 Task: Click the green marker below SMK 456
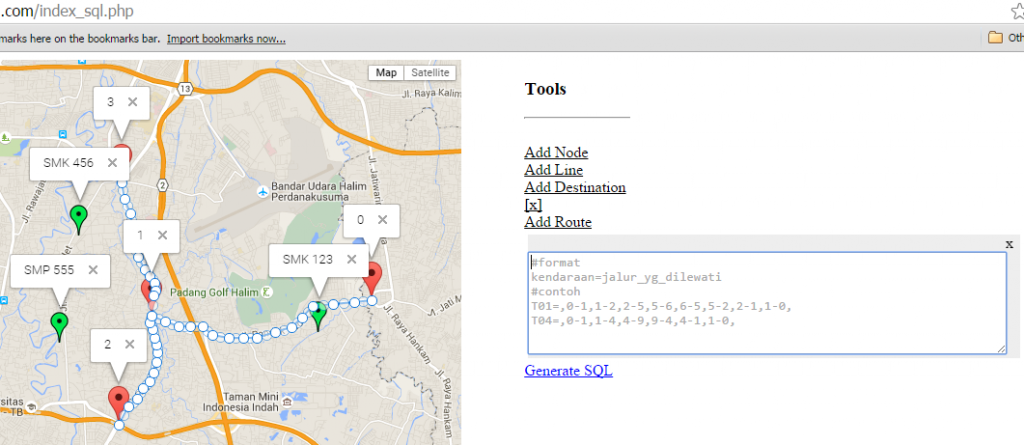point(79,217)
